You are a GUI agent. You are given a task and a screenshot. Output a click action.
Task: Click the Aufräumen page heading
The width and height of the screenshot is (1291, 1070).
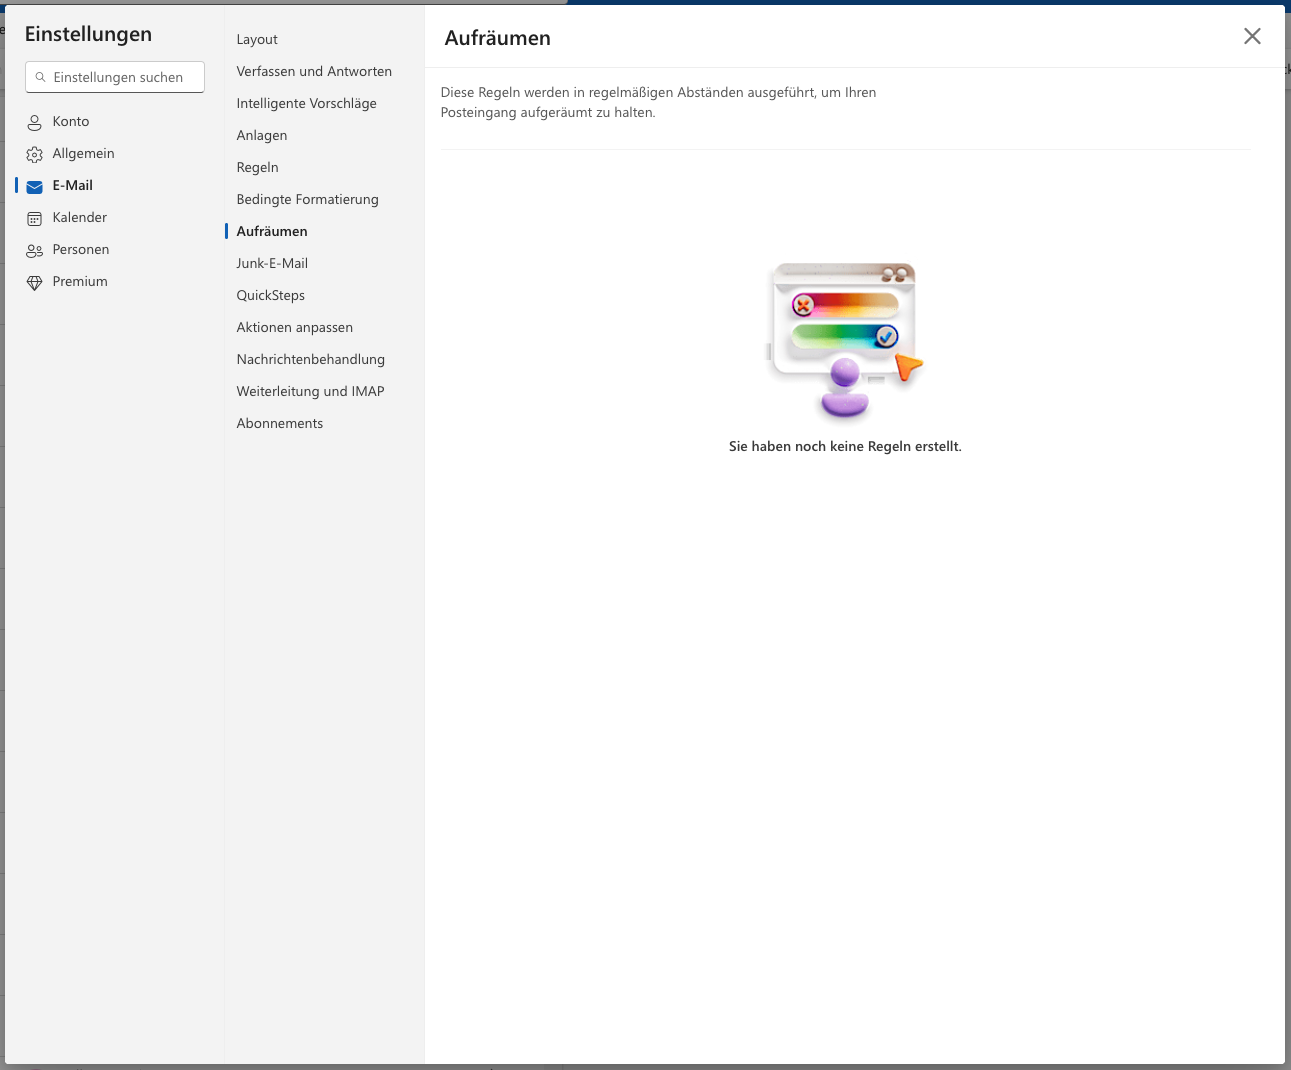click(497, 38)
